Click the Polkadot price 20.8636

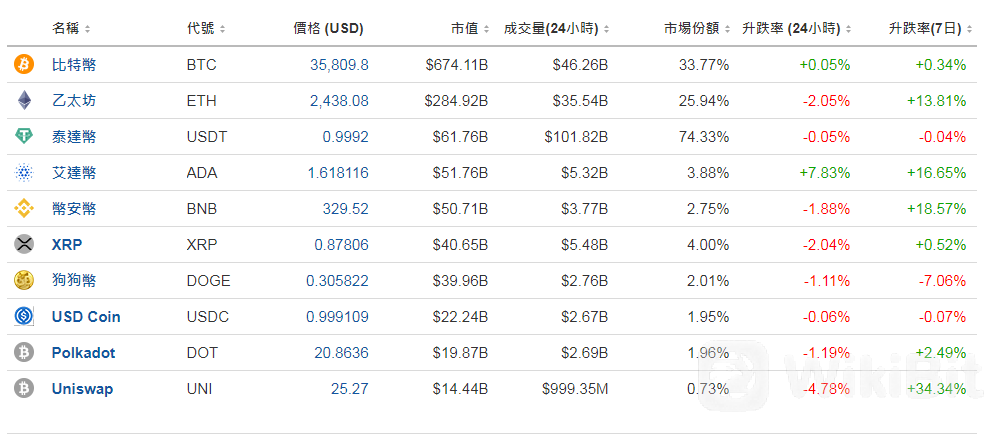(x=342, y=352)
